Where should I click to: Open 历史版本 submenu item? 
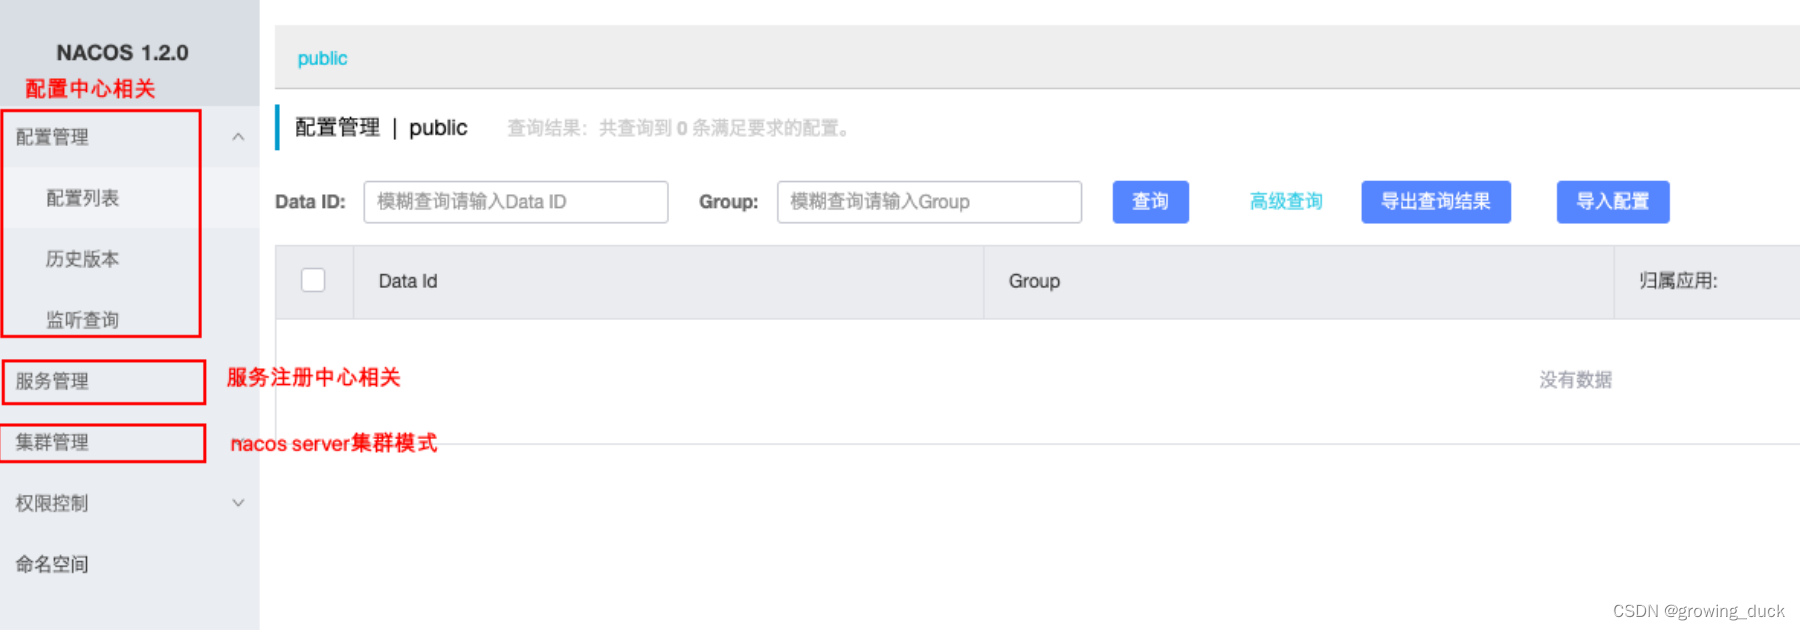[82, 259]
